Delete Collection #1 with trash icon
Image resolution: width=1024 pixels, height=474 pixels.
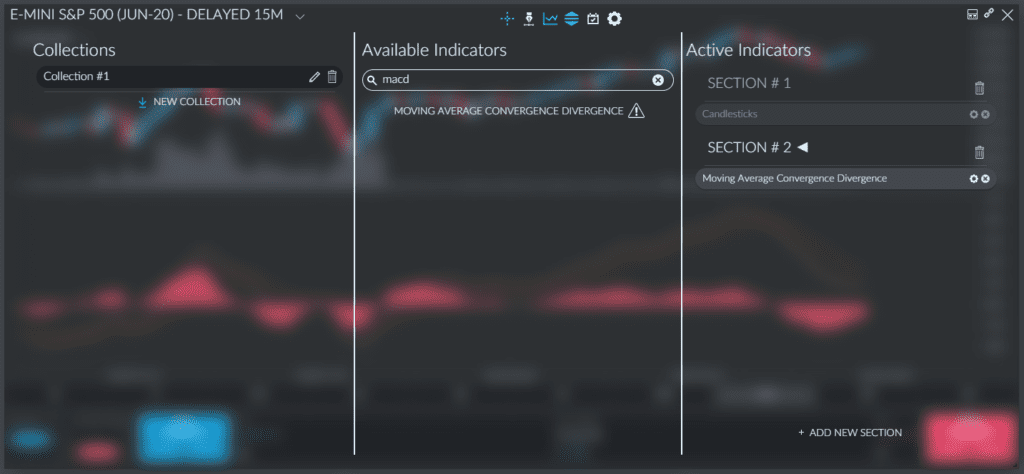click(x=332, y=76)
